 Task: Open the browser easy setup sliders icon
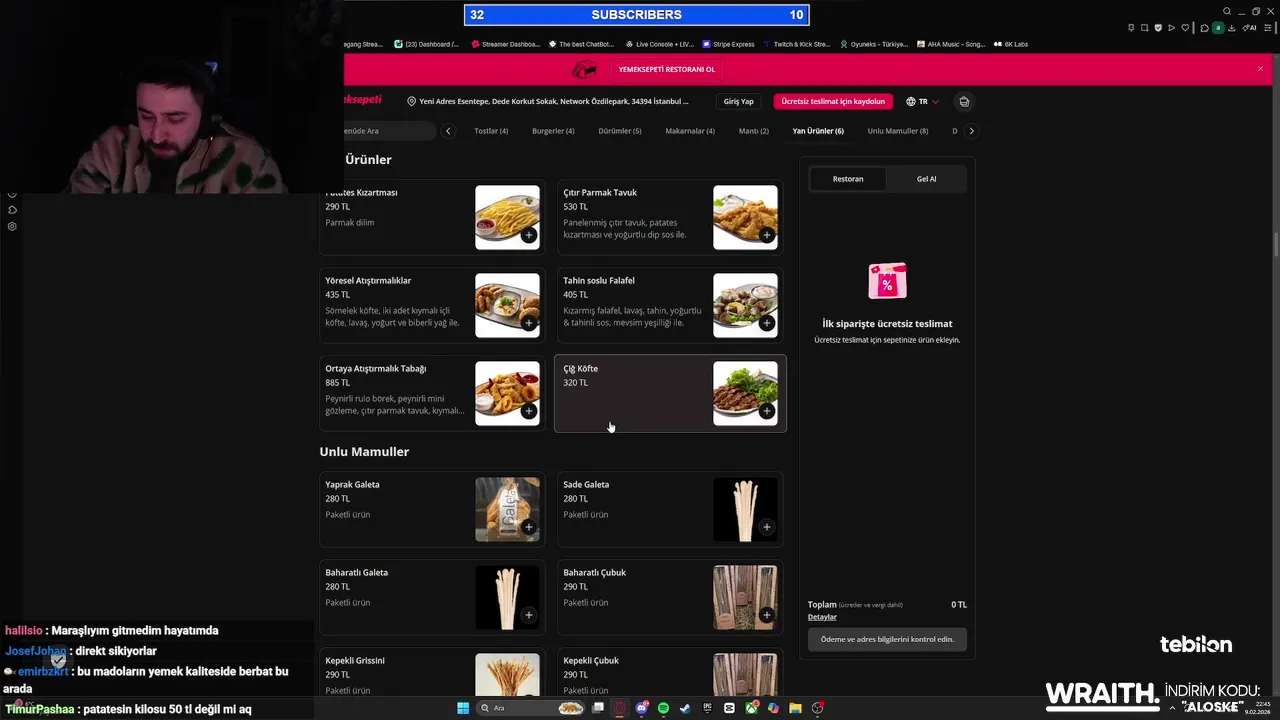(x=1267, y=28)
